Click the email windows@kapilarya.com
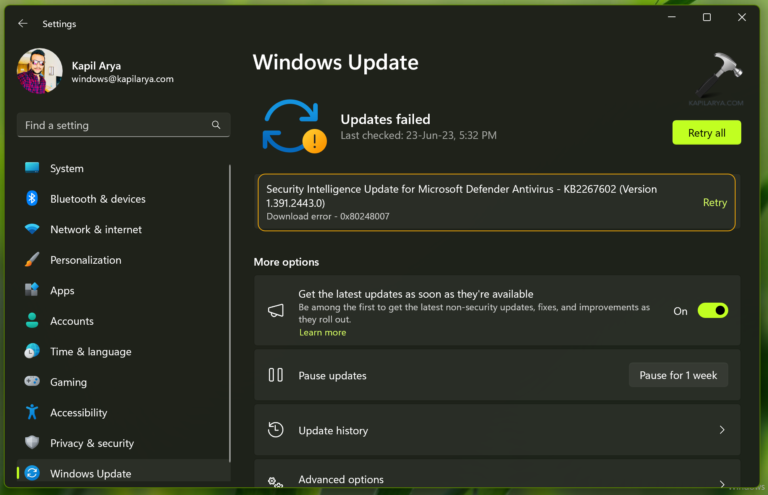Image resolution: width=768 pixels, height=495 pixels. [122, 79]
